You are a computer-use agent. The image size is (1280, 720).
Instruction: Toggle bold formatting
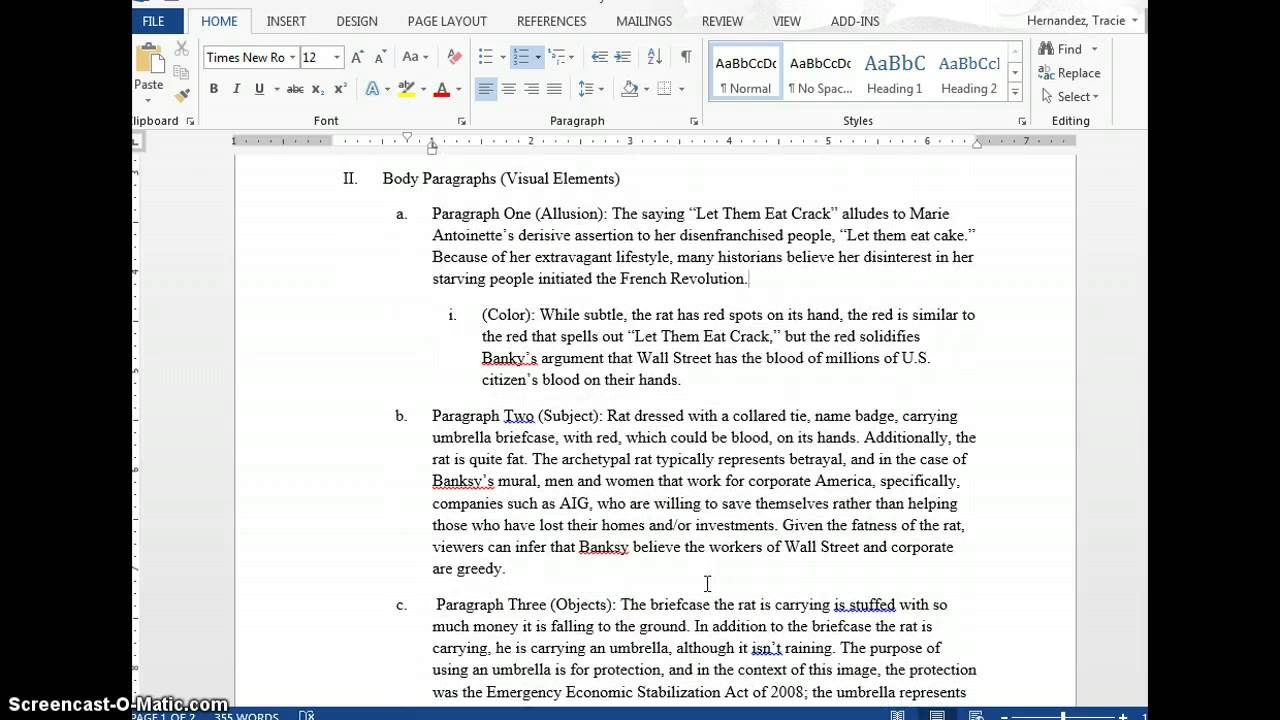[214, 89]
